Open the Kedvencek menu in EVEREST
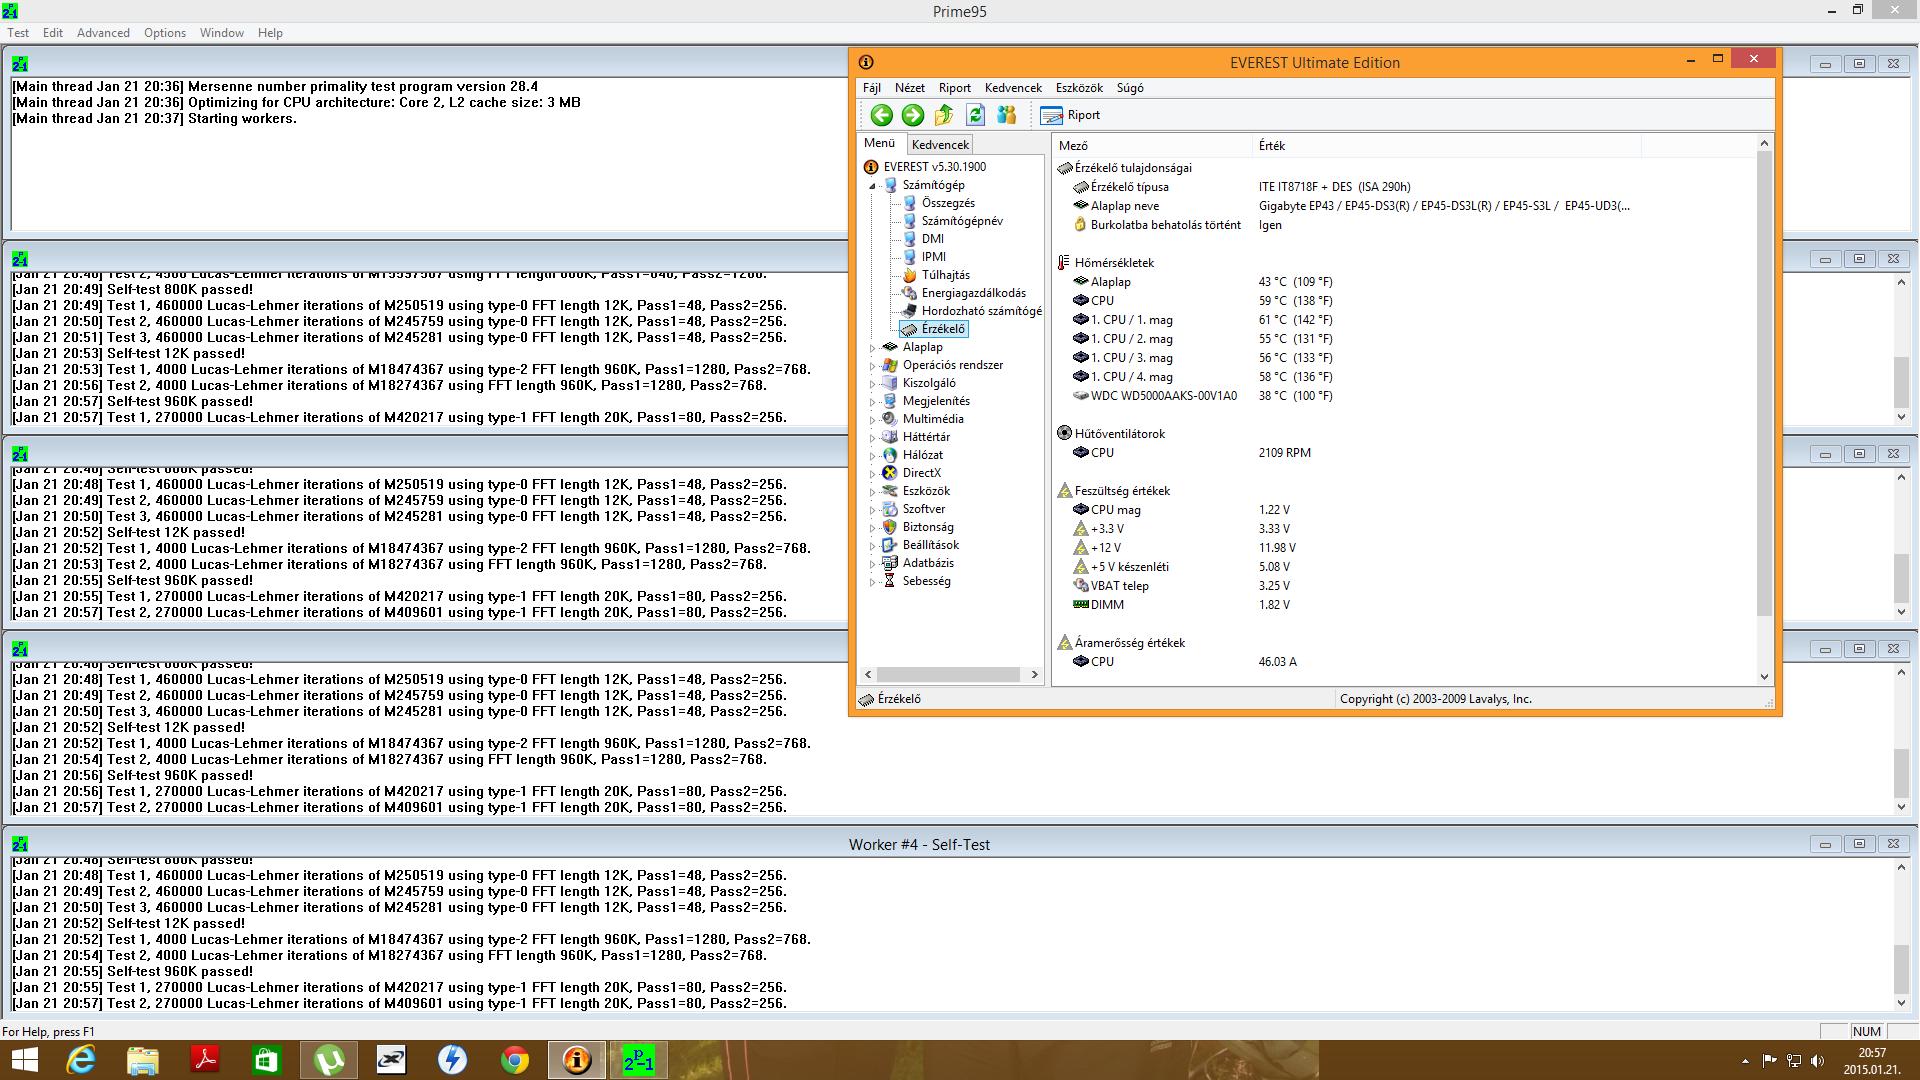The height and width of the screenshot is (1080, 1920). (x=1013, y=88)
